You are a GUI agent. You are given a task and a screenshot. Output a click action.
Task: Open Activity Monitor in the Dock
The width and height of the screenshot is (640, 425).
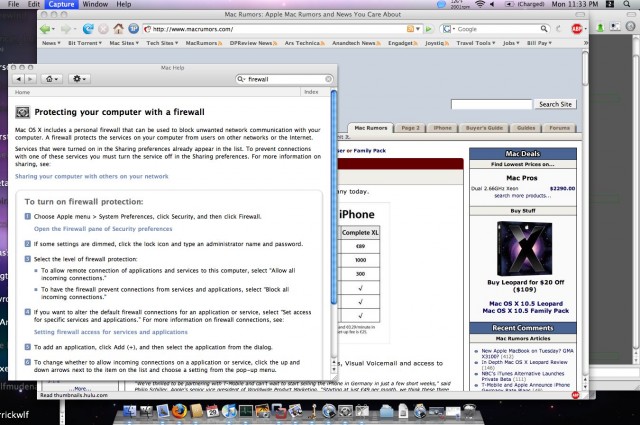[246, 411]
